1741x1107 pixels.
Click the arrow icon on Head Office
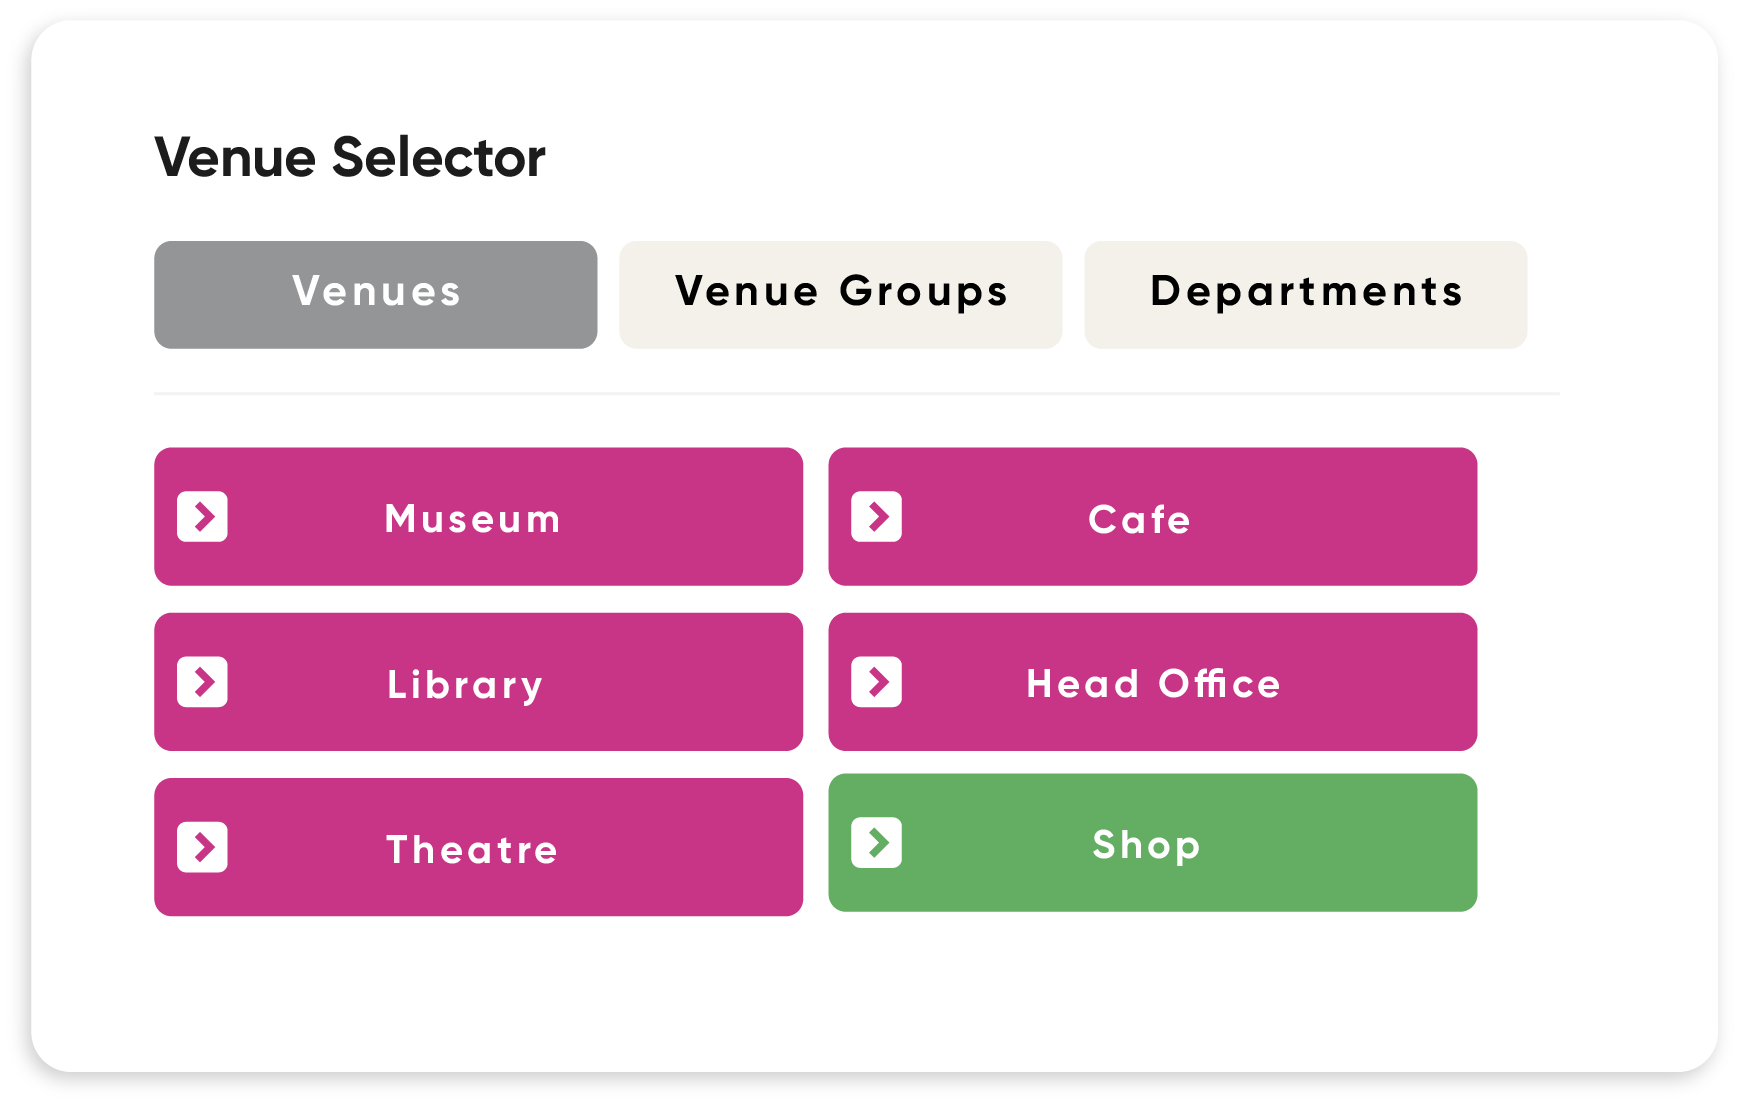tap(876, 682)
